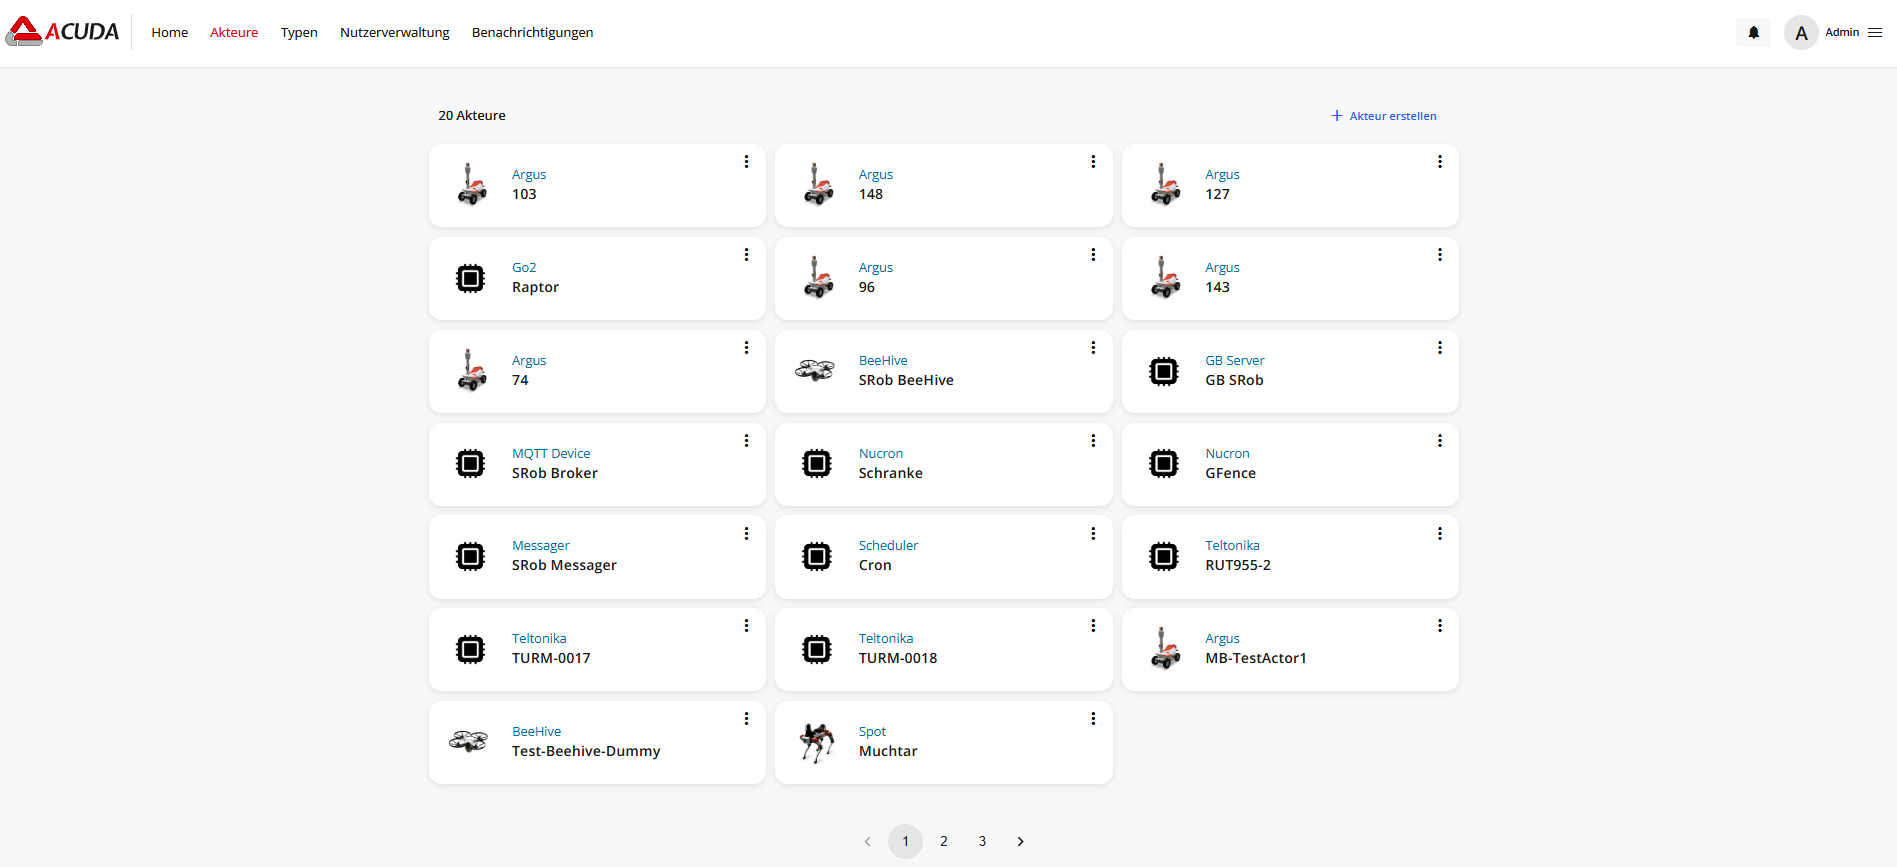Viewport: 1897px width, 867px height.
Task: Click the '20 Akteure' count text
Action: (472, 116)
